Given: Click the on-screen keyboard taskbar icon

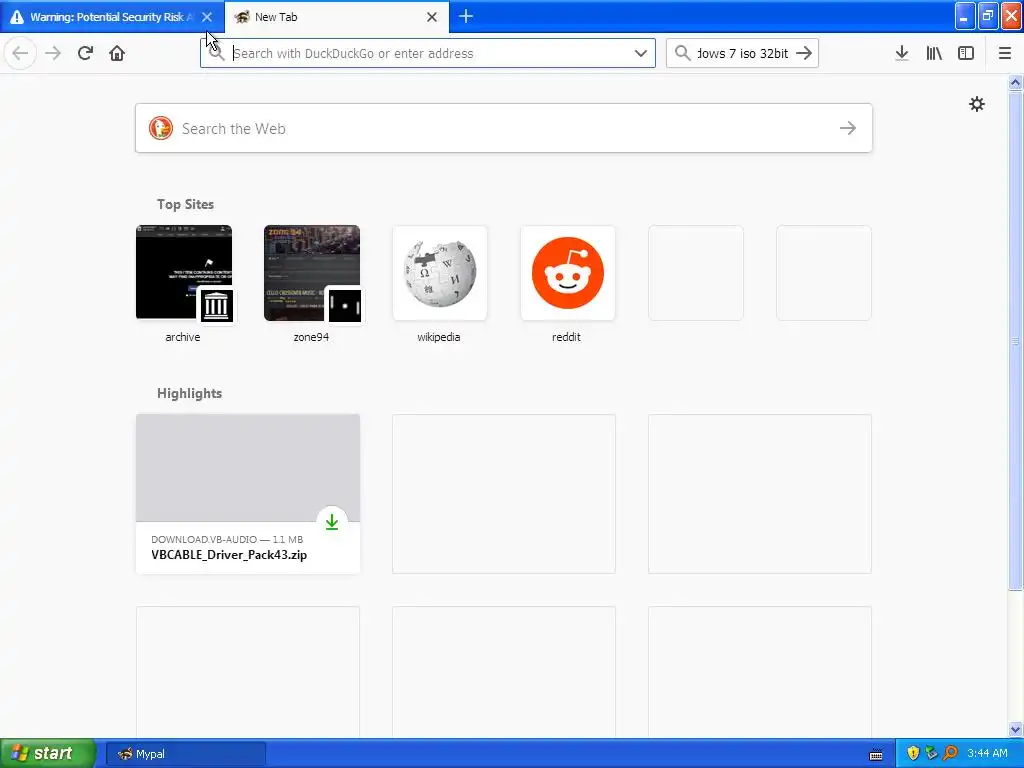Looking at the screenshot, I should coord(876,754).
